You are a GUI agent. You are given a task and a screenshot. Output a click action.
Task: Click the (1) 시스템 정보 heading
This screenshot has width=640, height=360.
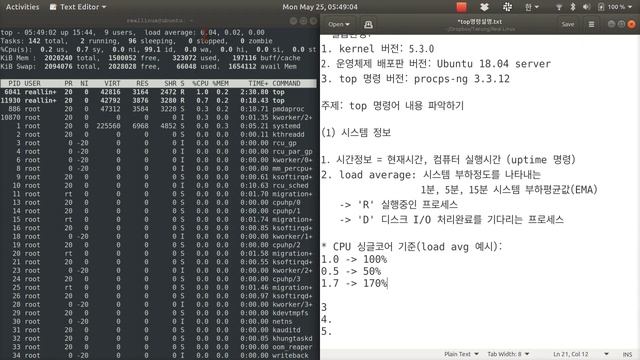coord(356,133)
